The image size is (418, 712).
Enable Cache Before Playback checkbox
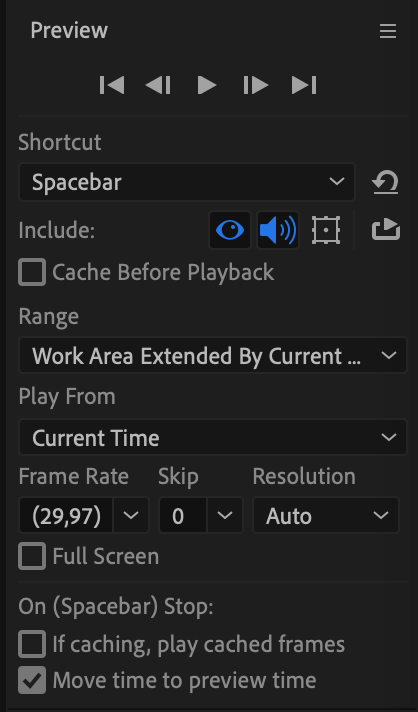(x=32, y=272)
